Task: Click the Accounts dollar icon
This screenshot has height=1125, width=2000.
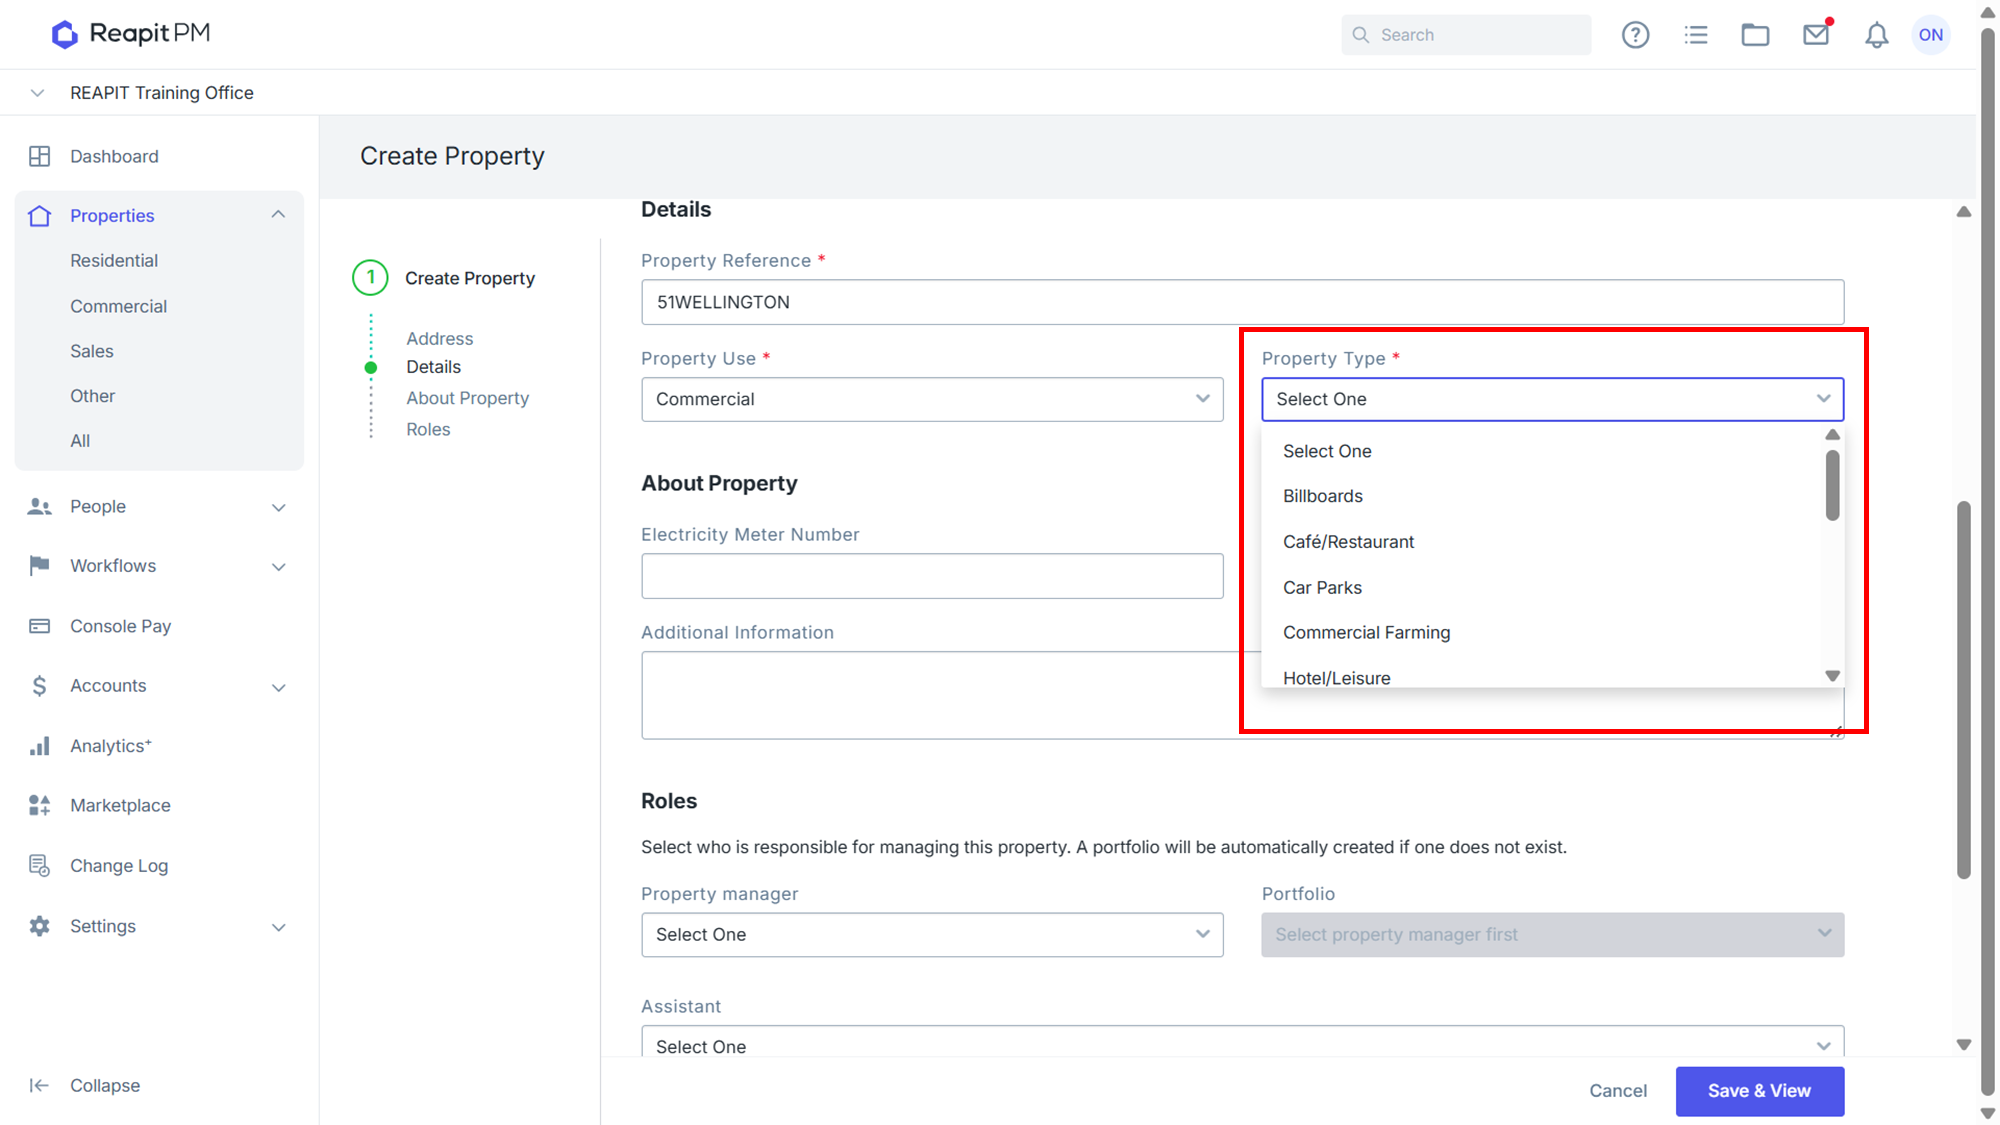Action: click(x=40, y=686)
